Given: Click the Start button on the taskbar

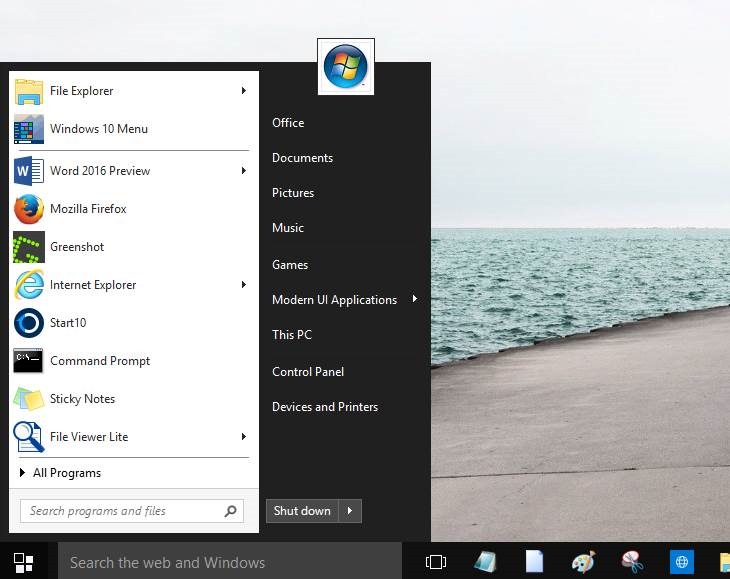Looking at the screenshot, I should coord(24,562).
